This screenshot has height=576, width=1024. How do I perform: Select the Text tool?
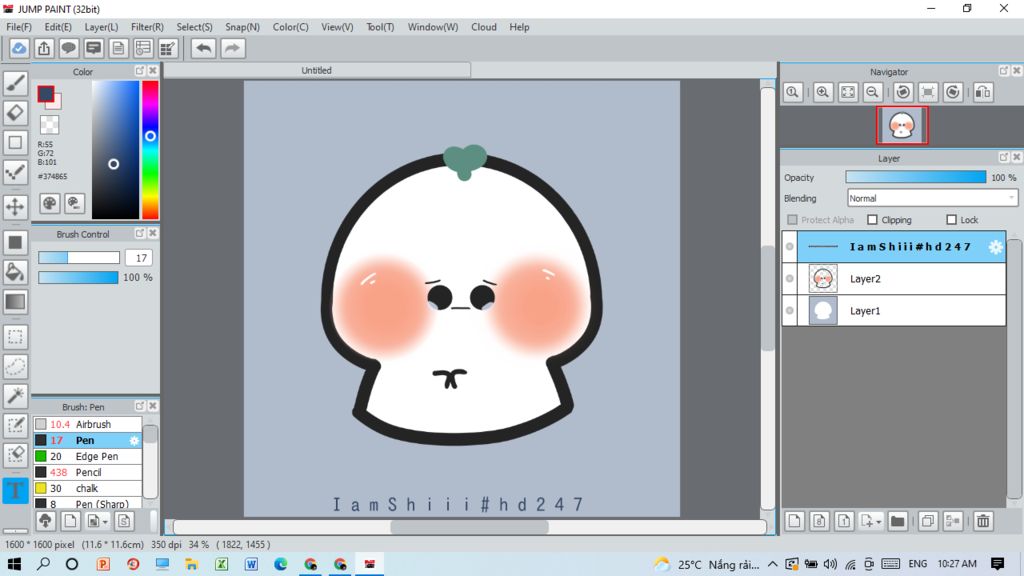click(15, 490)
